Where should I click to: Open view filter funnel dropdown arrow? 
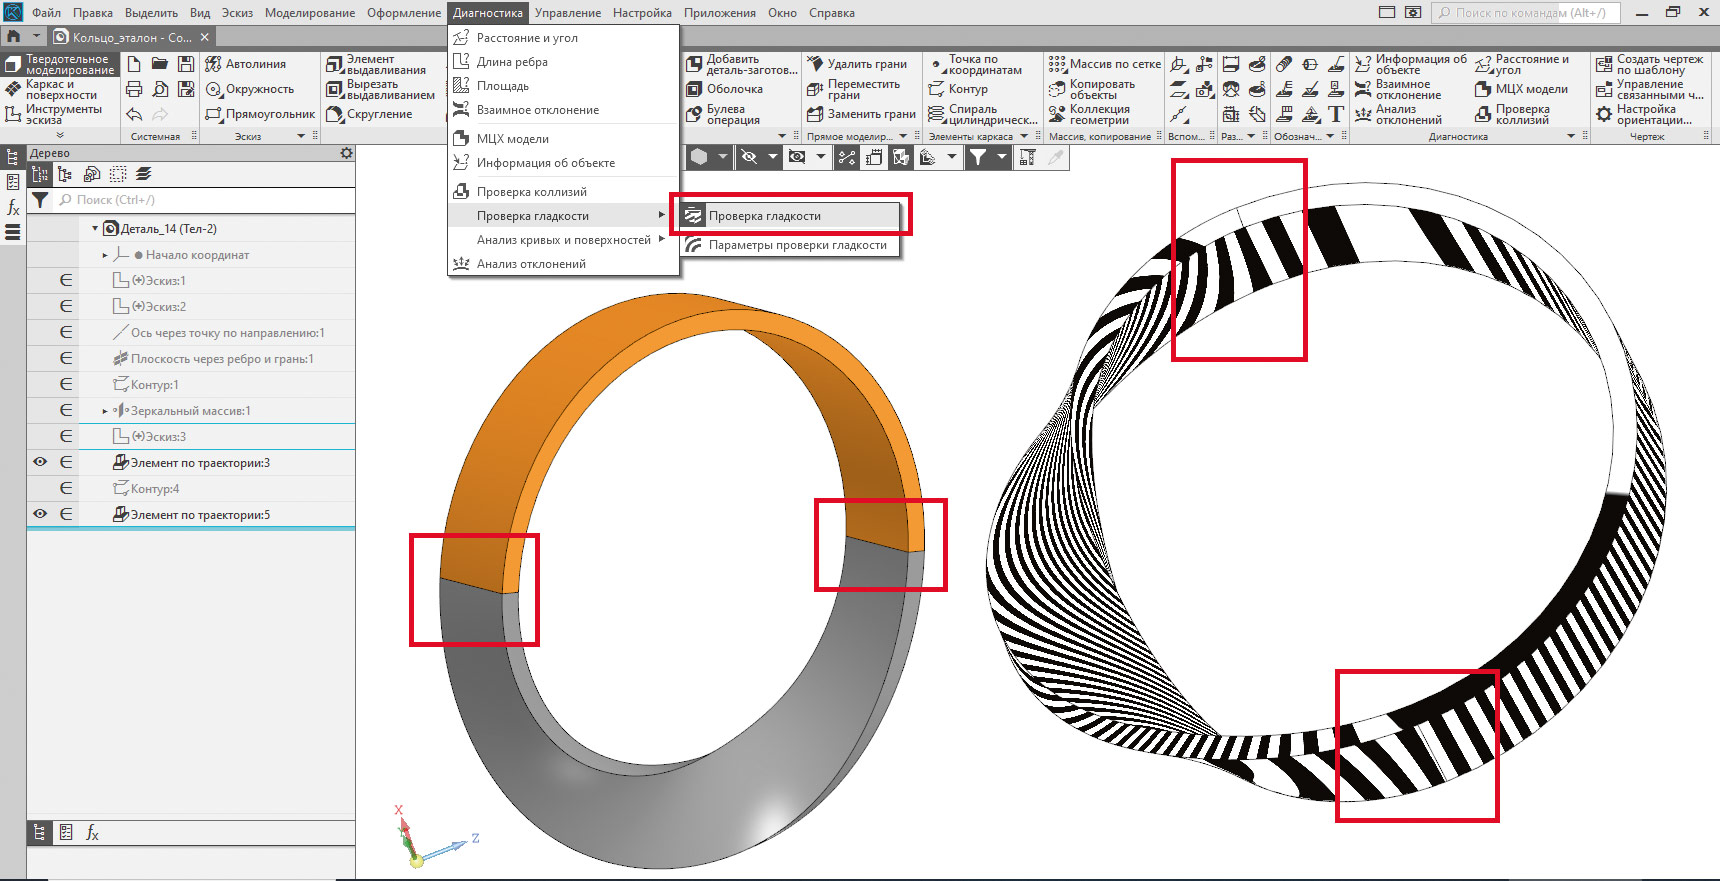[x=1001, y=157]
